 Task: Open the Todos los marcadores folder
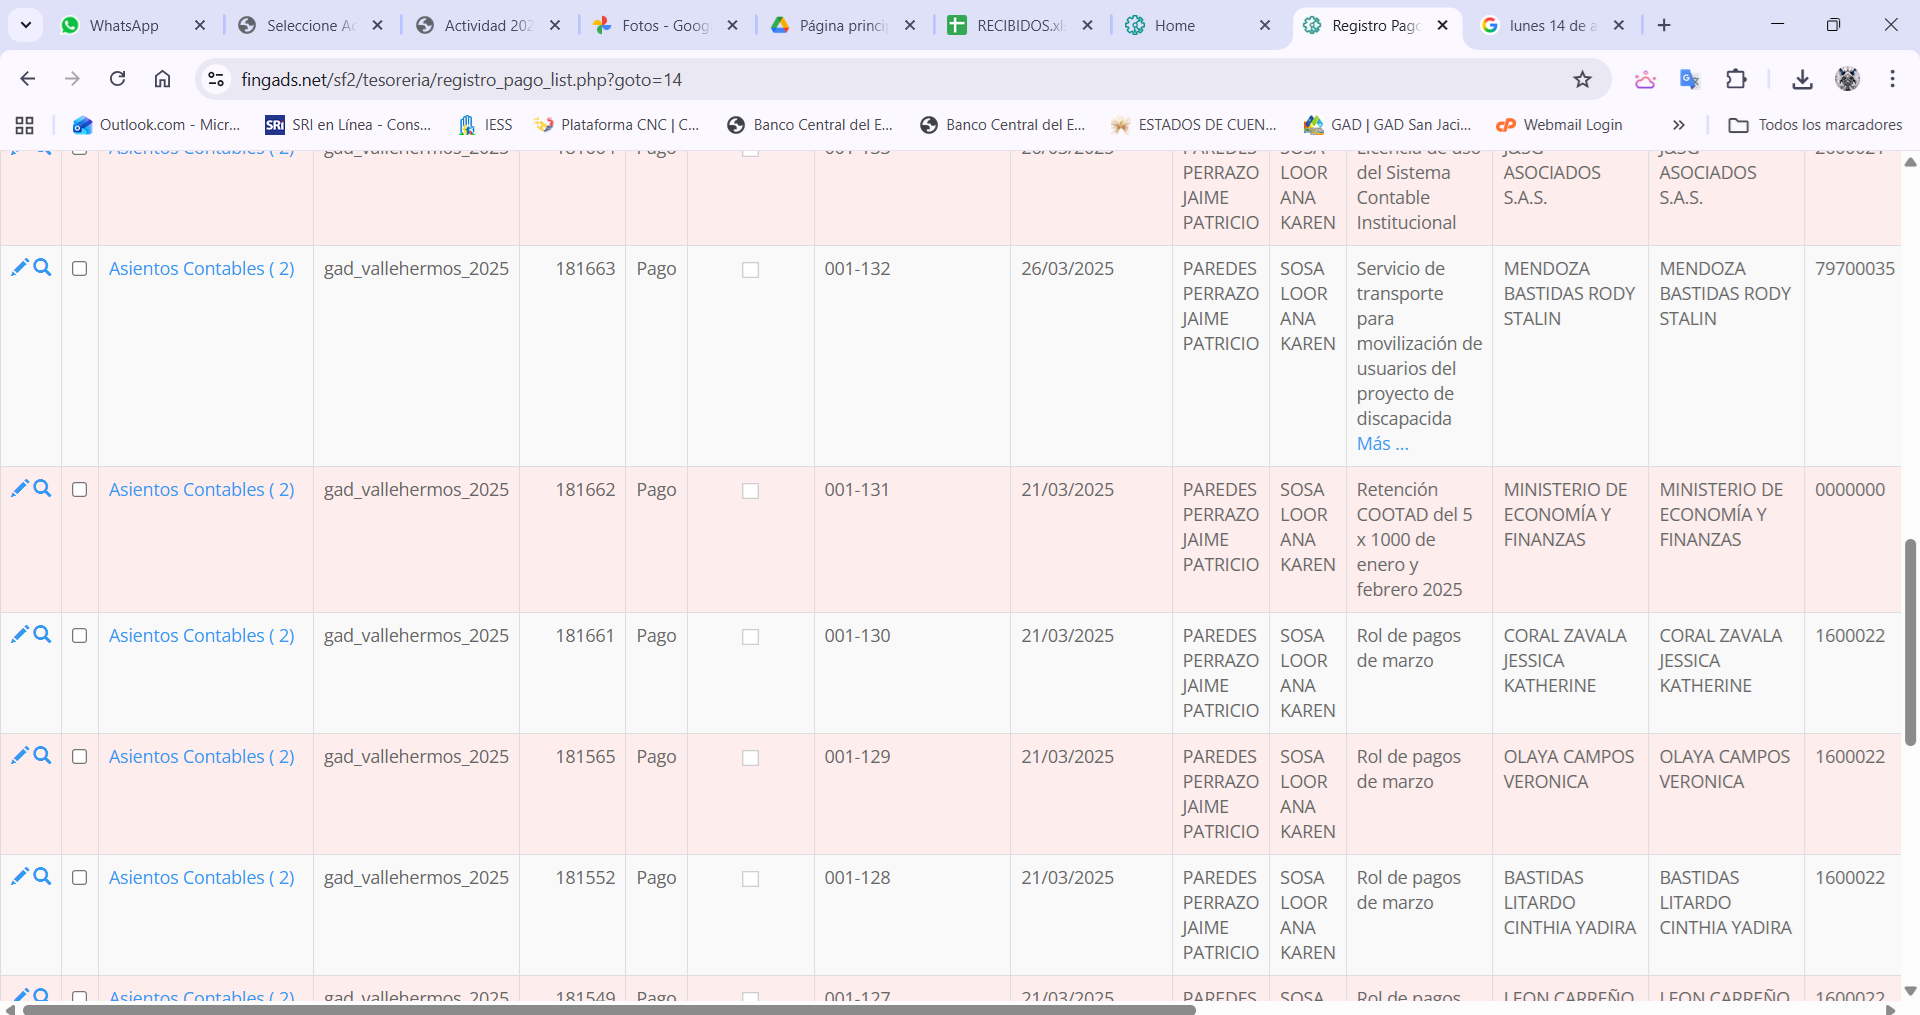(1815, 125)
